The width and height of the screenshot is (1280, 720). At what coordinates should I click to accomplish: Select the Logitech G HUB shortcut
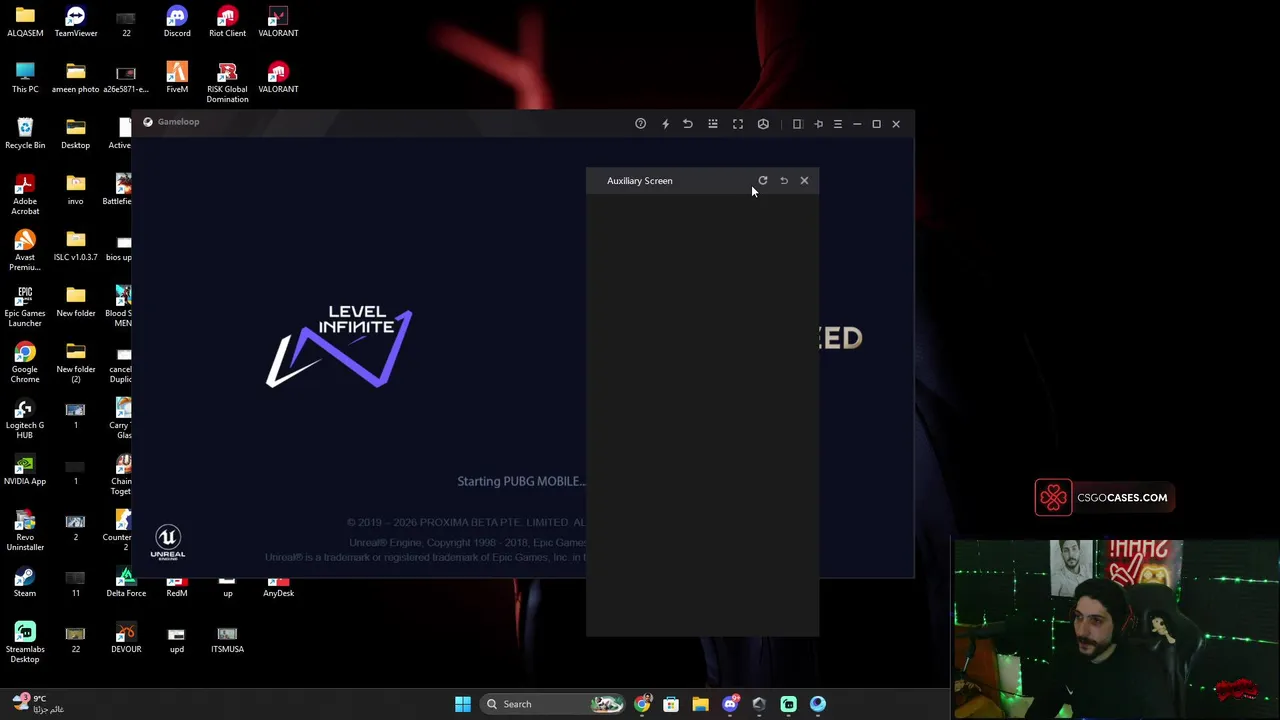(25, 419)
